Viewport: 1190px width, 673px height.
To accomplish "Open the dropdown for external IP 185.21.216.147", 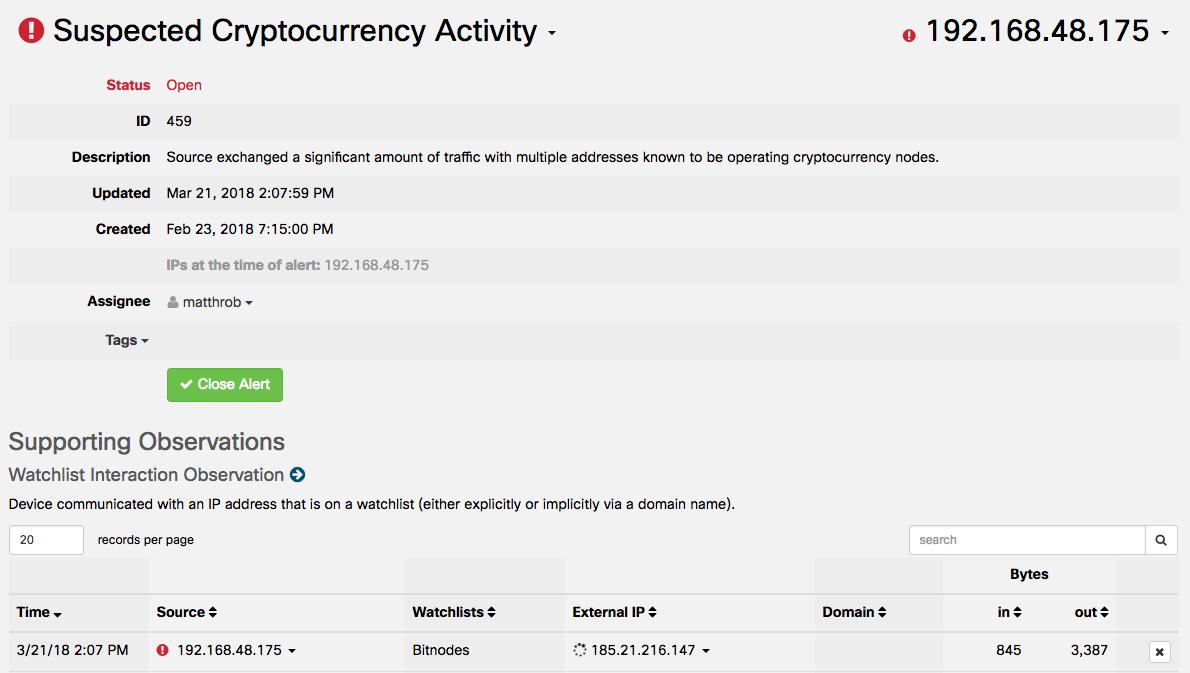I will [706, 651].
